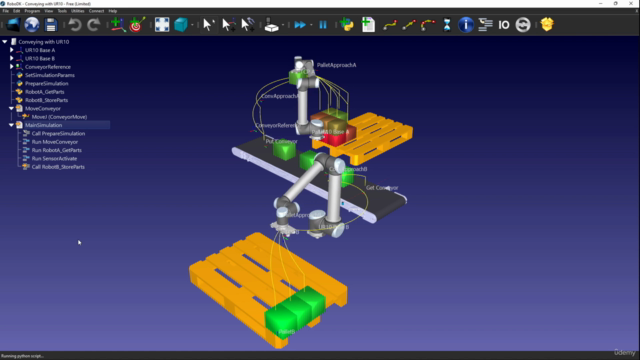Collapse the MainSimulation program

11,125
